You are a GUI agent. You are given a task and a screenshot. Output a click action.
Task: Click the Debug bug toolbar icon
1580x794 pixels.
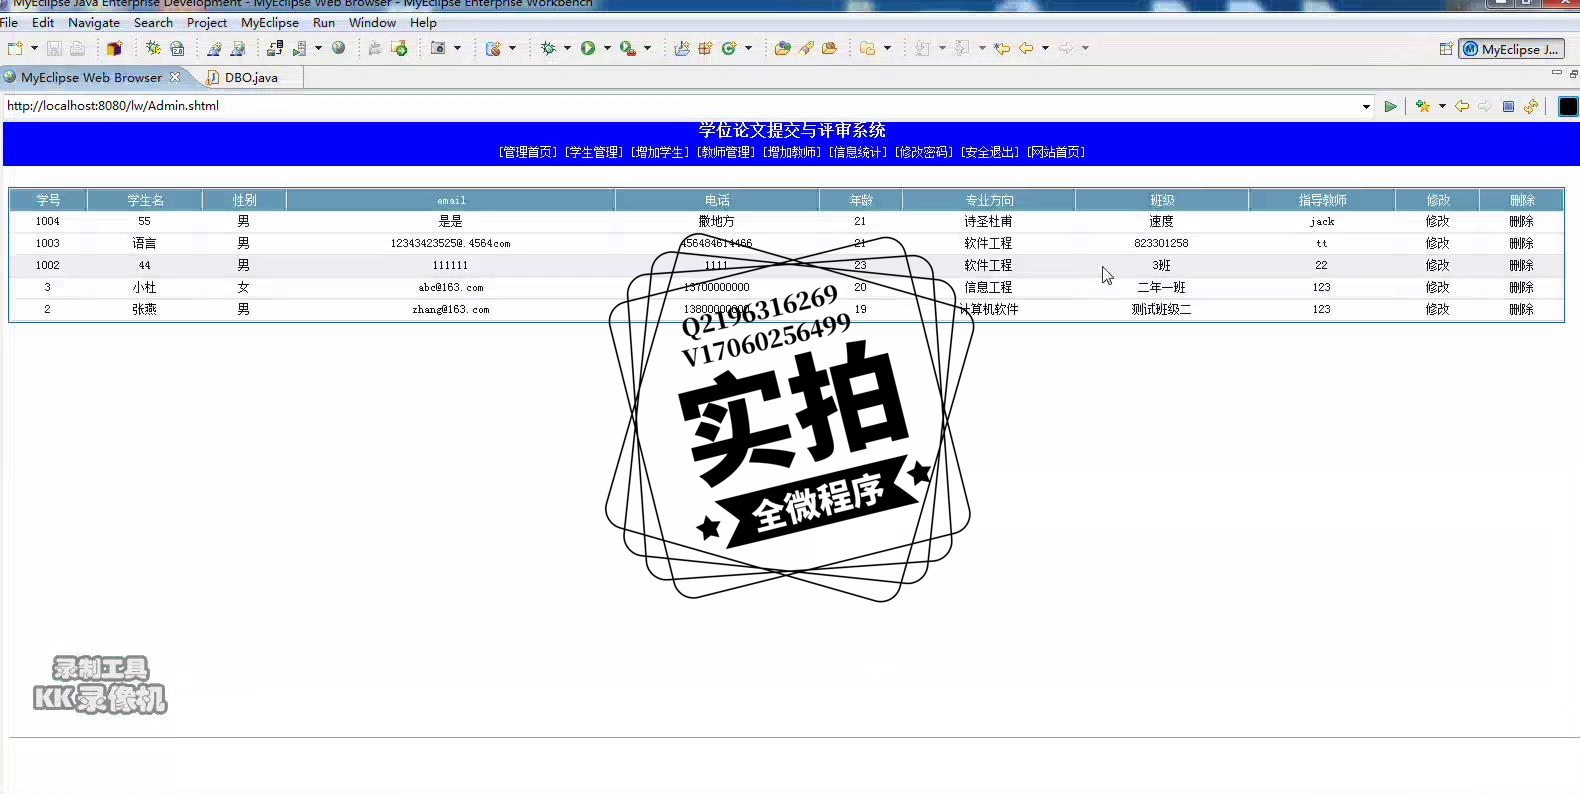click(x=548, y=48)
